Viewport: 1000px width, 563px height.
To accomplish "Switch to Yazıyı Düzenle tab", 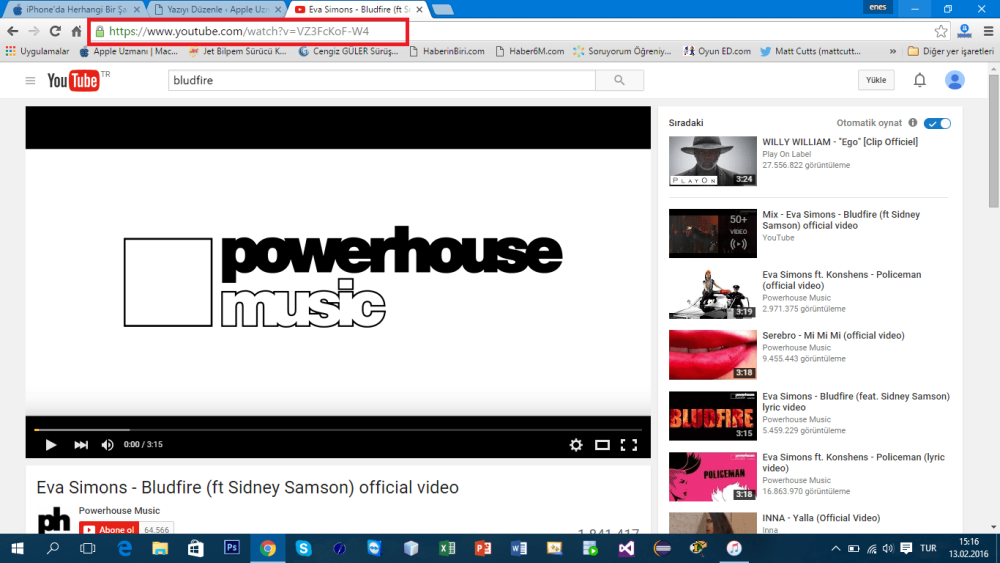I will (217, 10).
